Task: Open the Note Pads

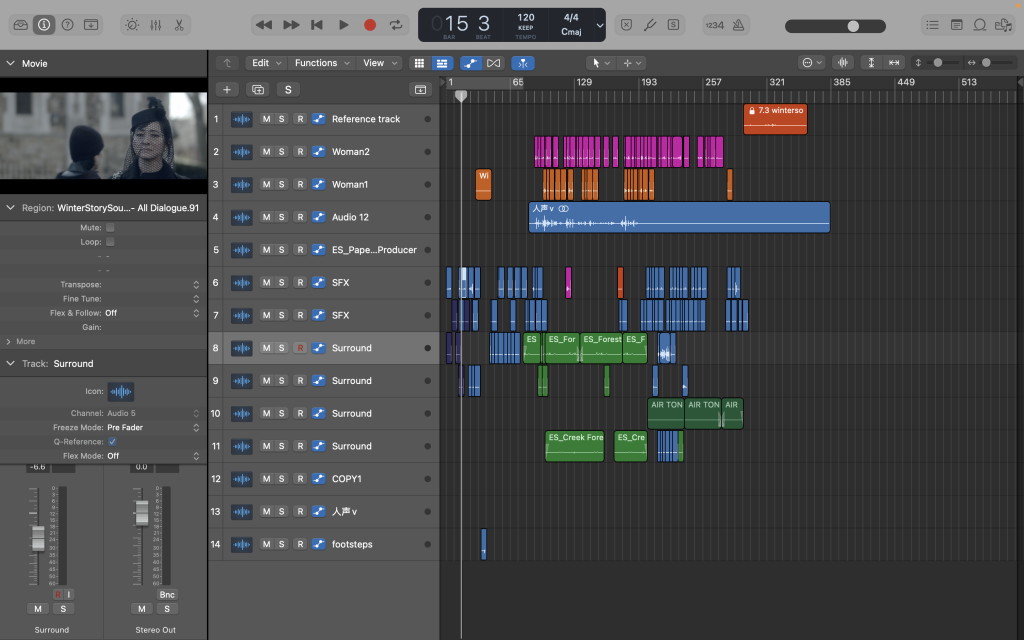Action: (x=957, y=25)
